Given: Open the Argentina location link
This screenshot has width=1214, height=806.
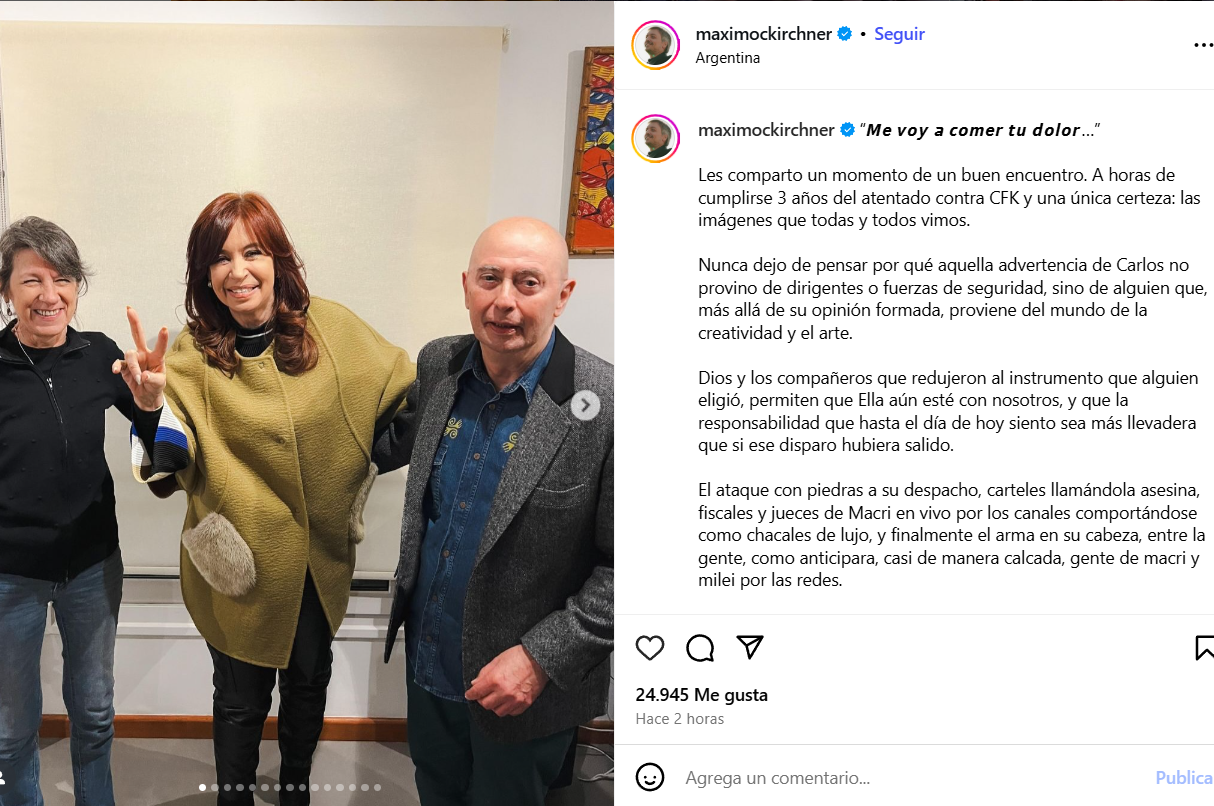Looking at the screenshot, I should [727, 58].
